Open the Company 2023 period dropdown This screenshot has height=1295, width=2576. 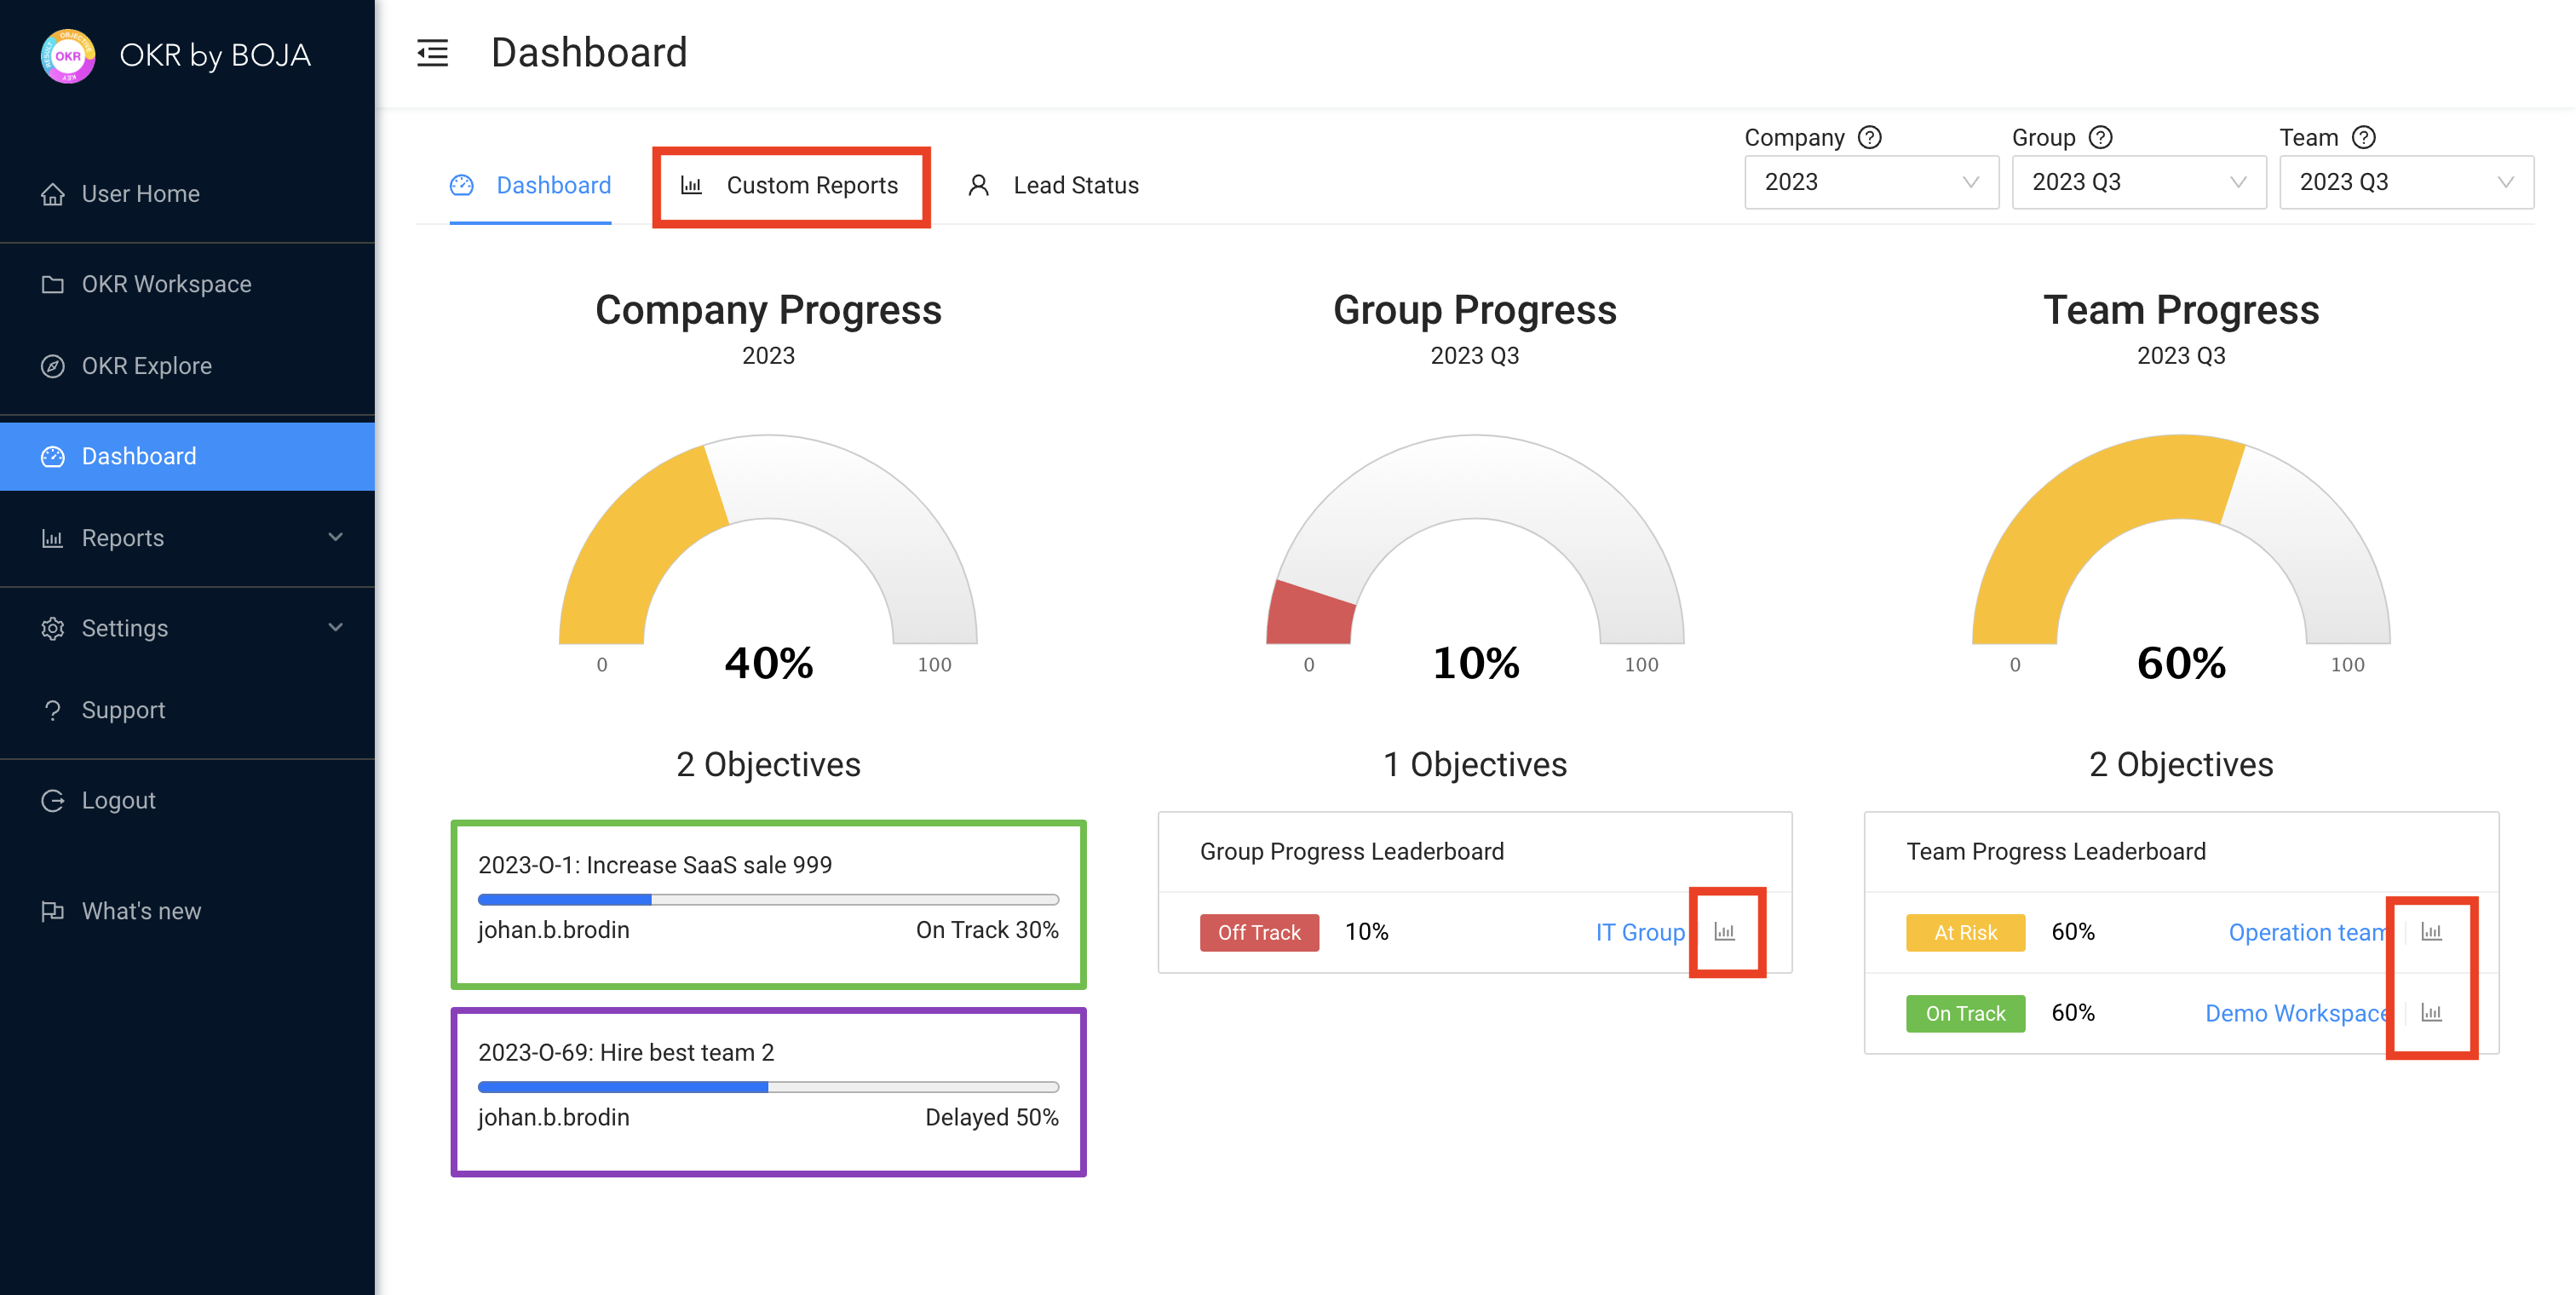(x=1870, y=182)
